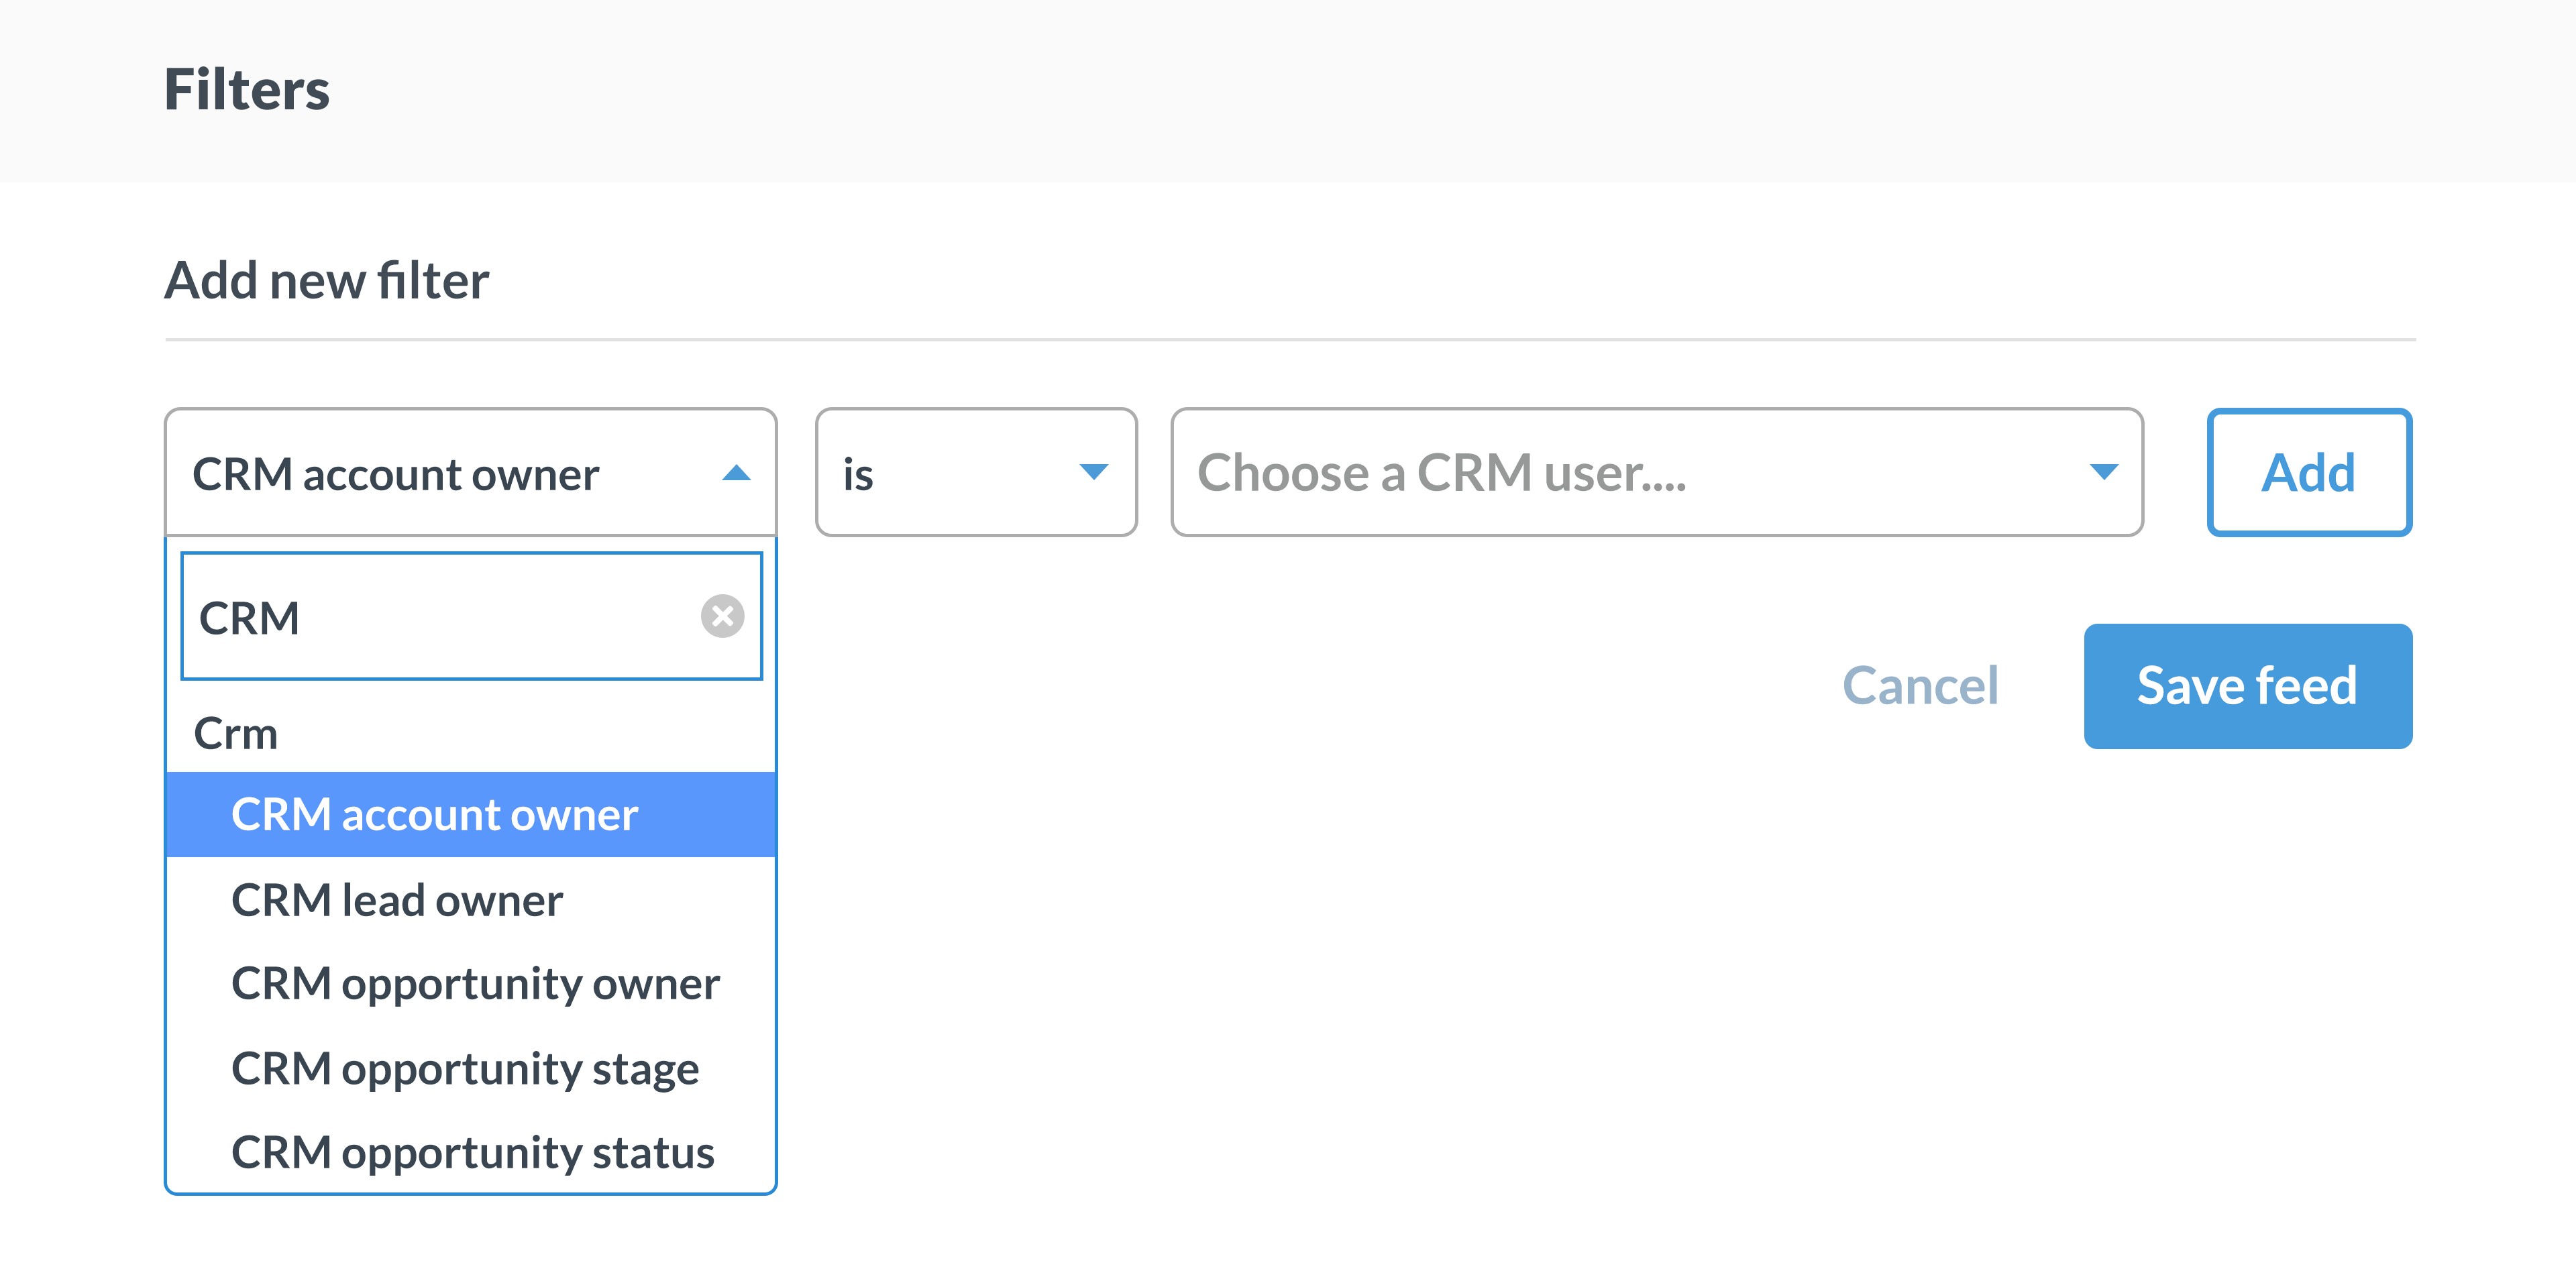Viewport: 2576px width, 1285px height.
Task: Click the Add filter button
Action: click(2309, 472)
